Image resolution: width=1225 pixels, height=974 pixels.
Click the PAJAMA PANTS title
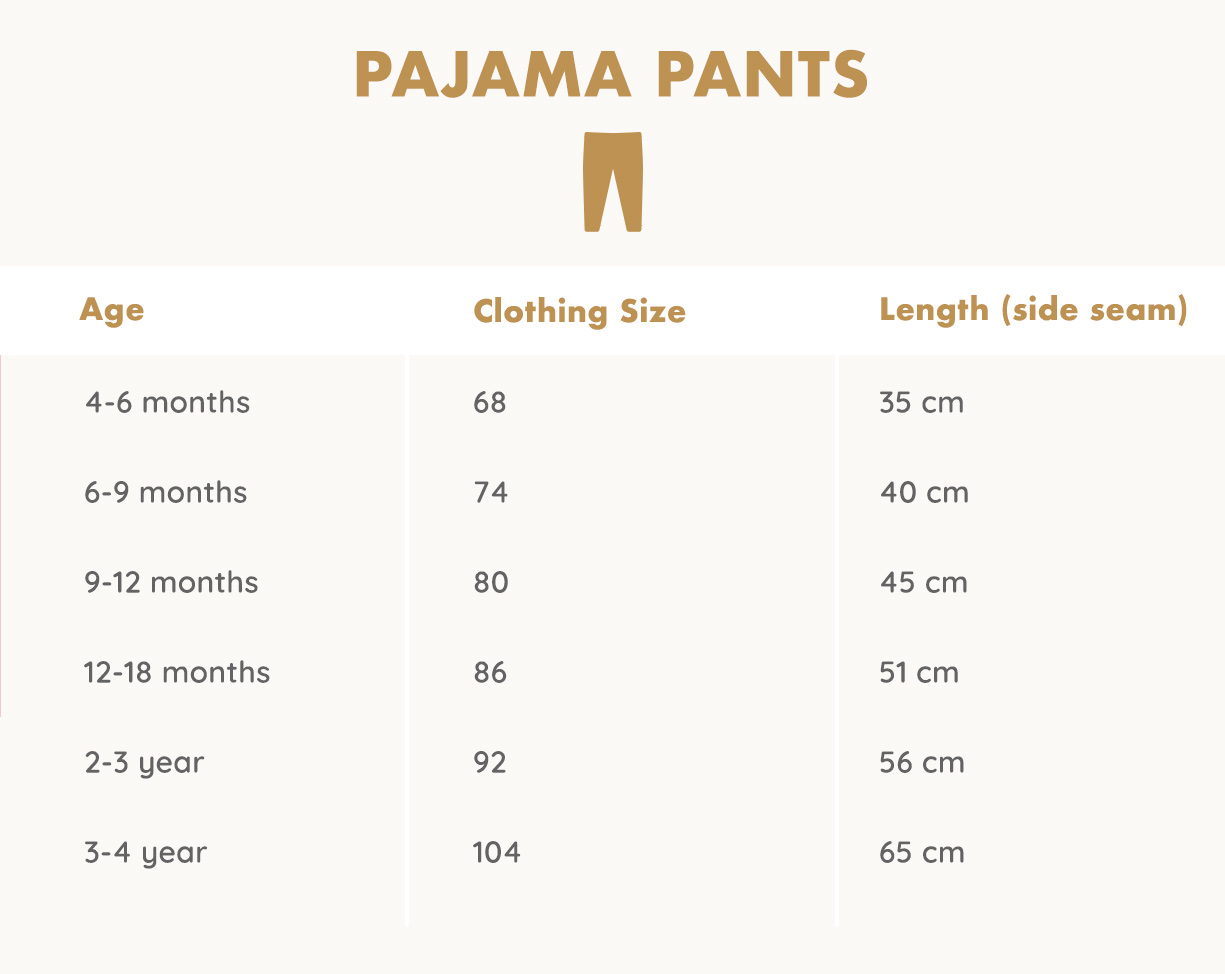coord(611,75)
